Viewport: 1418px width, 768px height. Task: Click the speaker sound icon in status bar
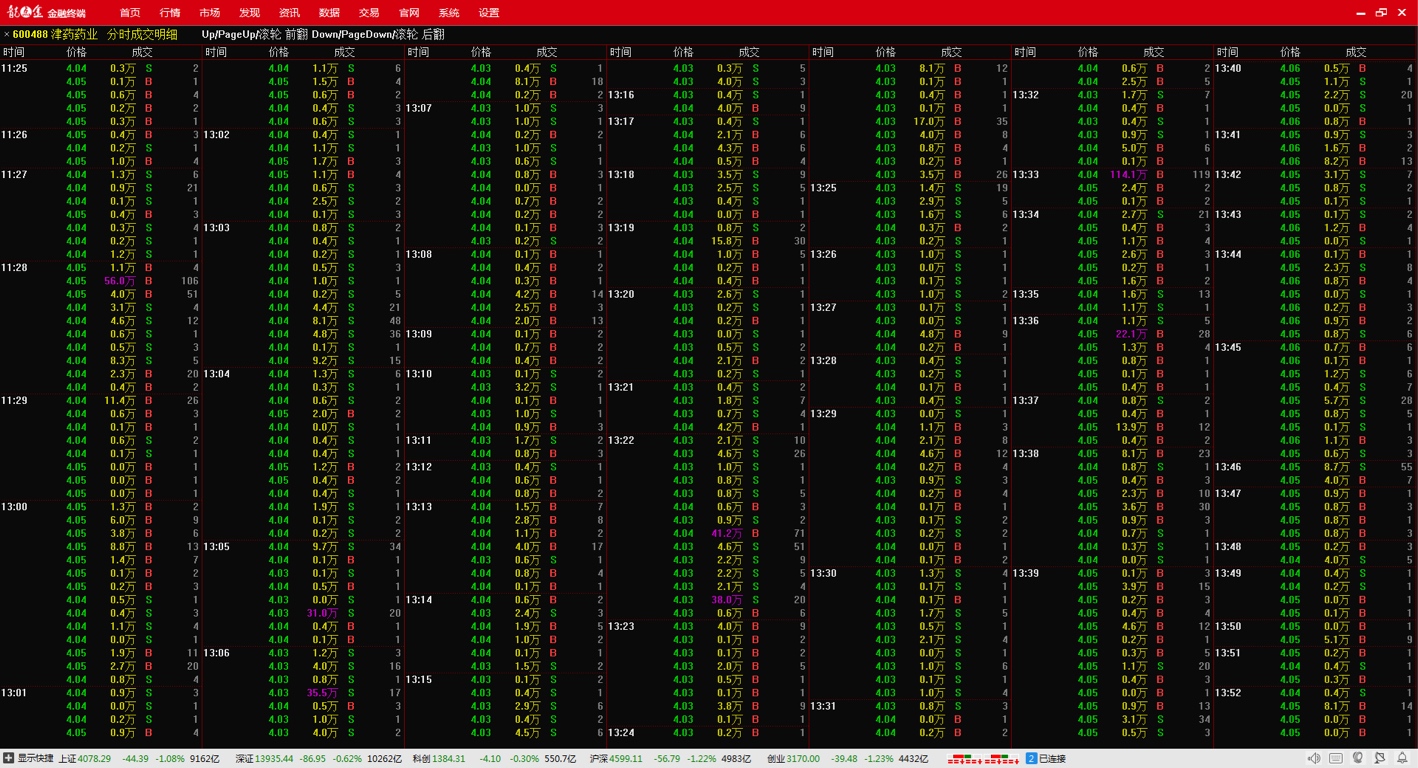coord(1314,759)
